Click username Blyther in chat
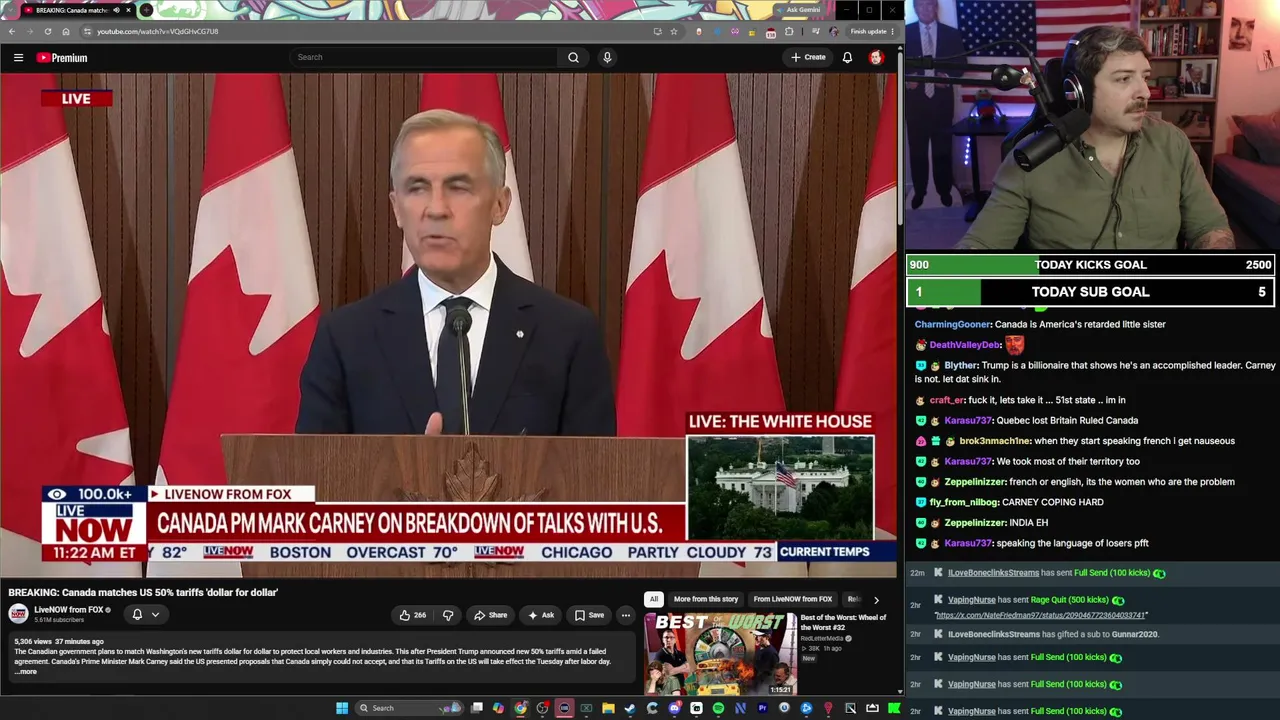The height and width of the screenshot is (720, 1280). tap(960, 366)
